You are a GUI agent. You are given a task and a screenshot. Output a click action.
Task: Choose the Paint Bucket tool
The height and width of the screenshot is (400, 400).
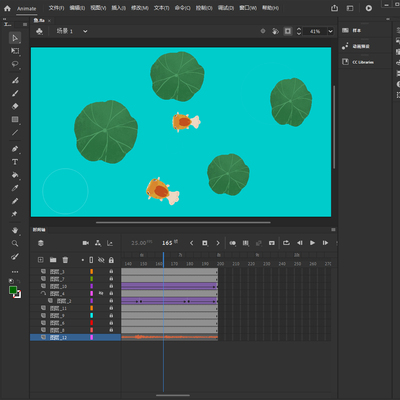click(15, 175)
